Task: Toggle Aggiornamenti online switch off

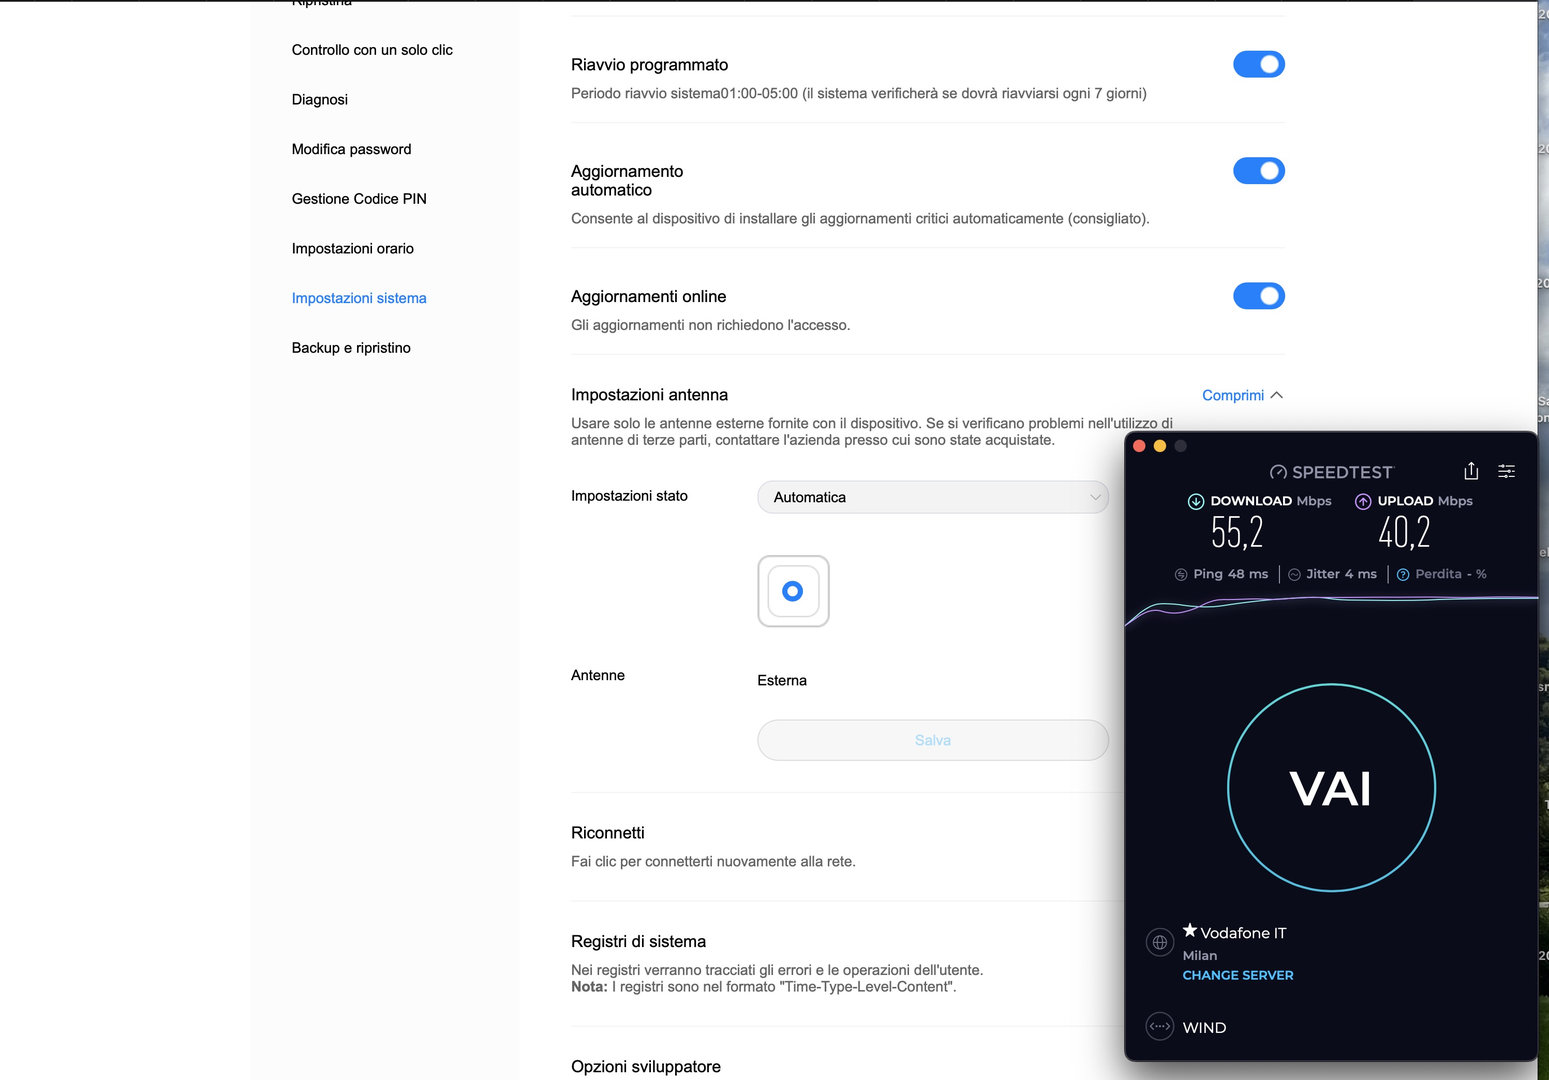Action: [x=1259, y=296]
